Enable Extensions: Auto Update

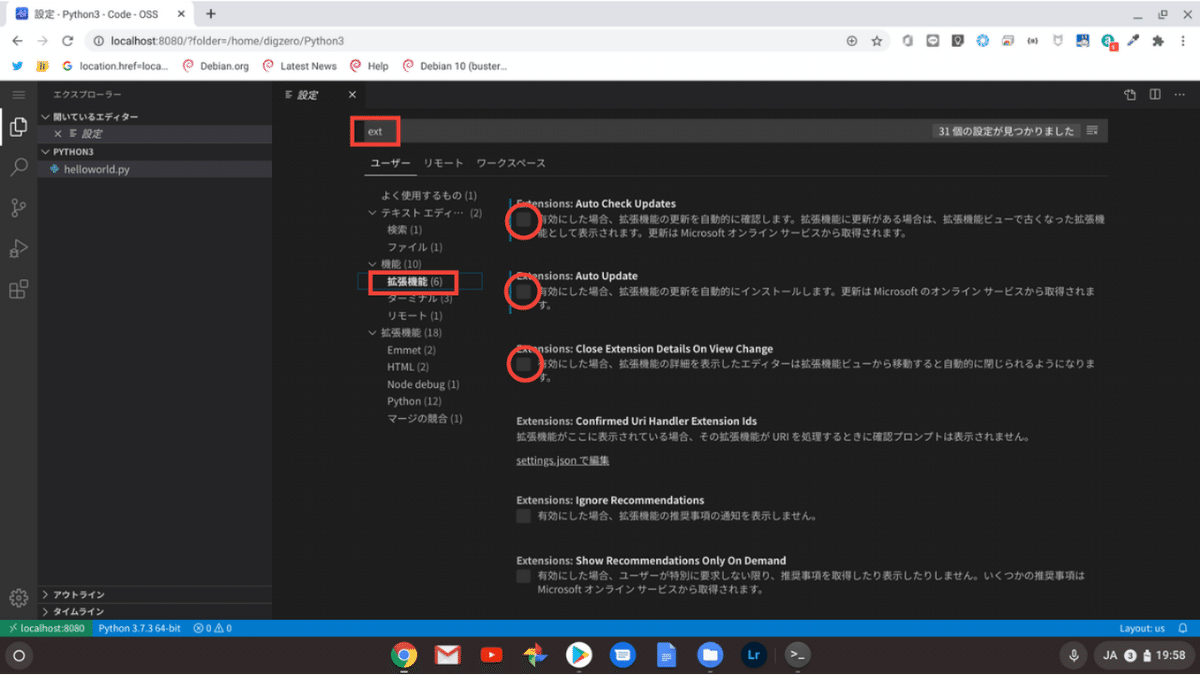tap(522, 291)
